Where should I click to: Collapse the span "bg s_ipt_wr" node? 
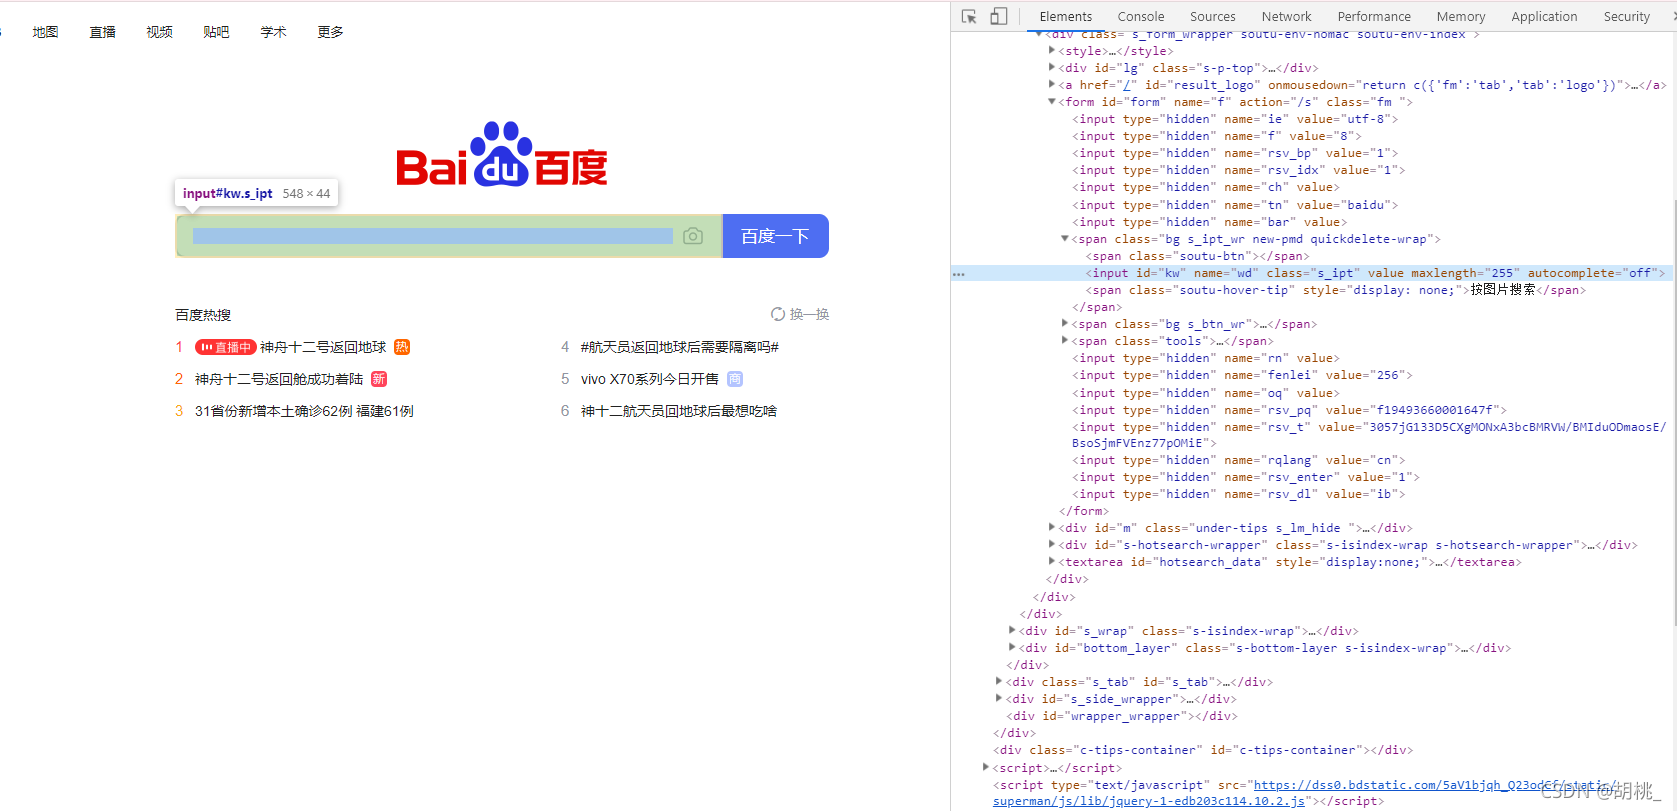click(x=1065, y=238)
